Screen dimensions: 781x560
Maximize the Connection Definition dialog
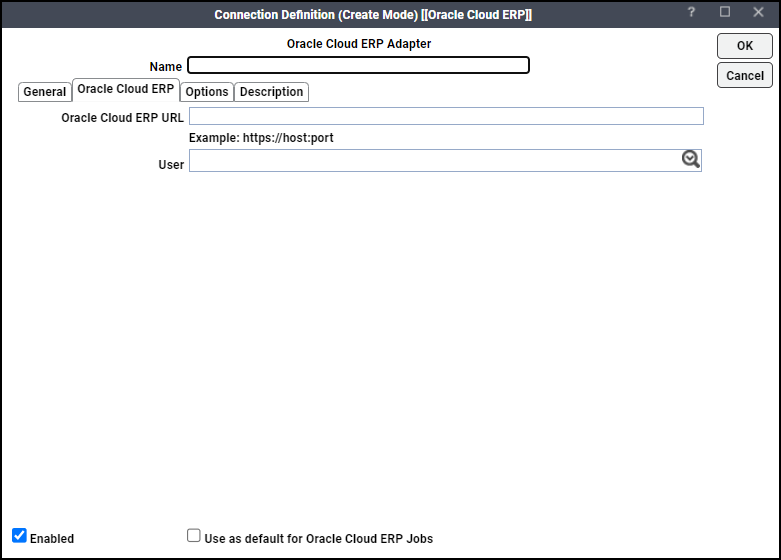[725, 12]
